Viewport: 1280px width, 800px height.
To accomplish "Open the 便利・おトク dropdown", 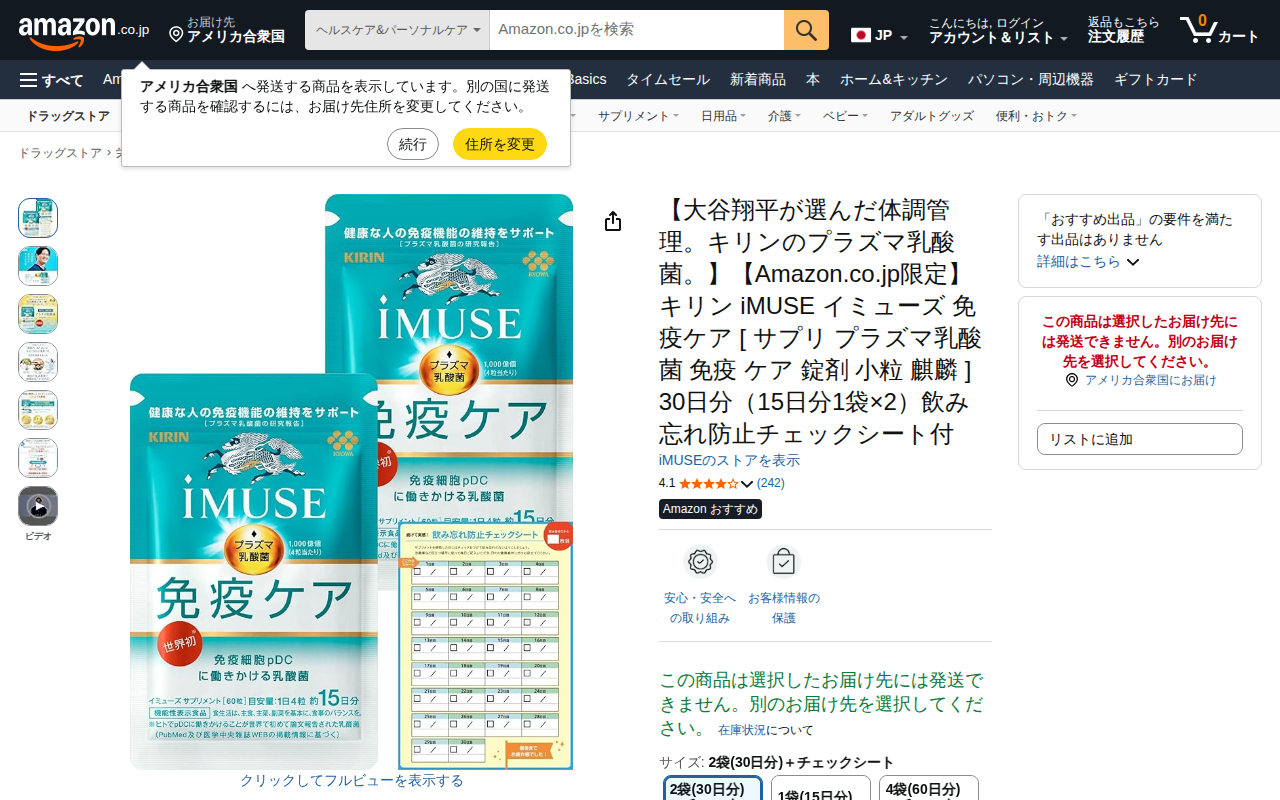I will [1036, 116].
